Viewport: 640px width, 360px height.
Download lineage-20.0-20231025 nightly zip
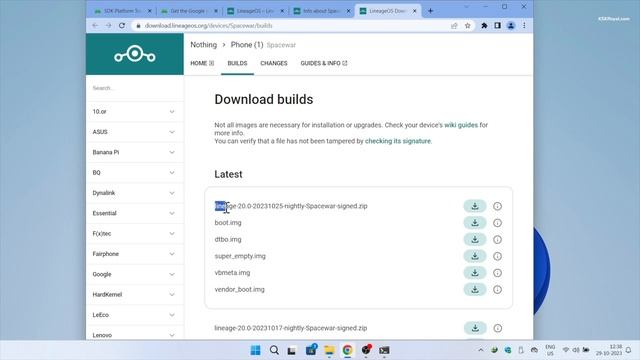475,206
